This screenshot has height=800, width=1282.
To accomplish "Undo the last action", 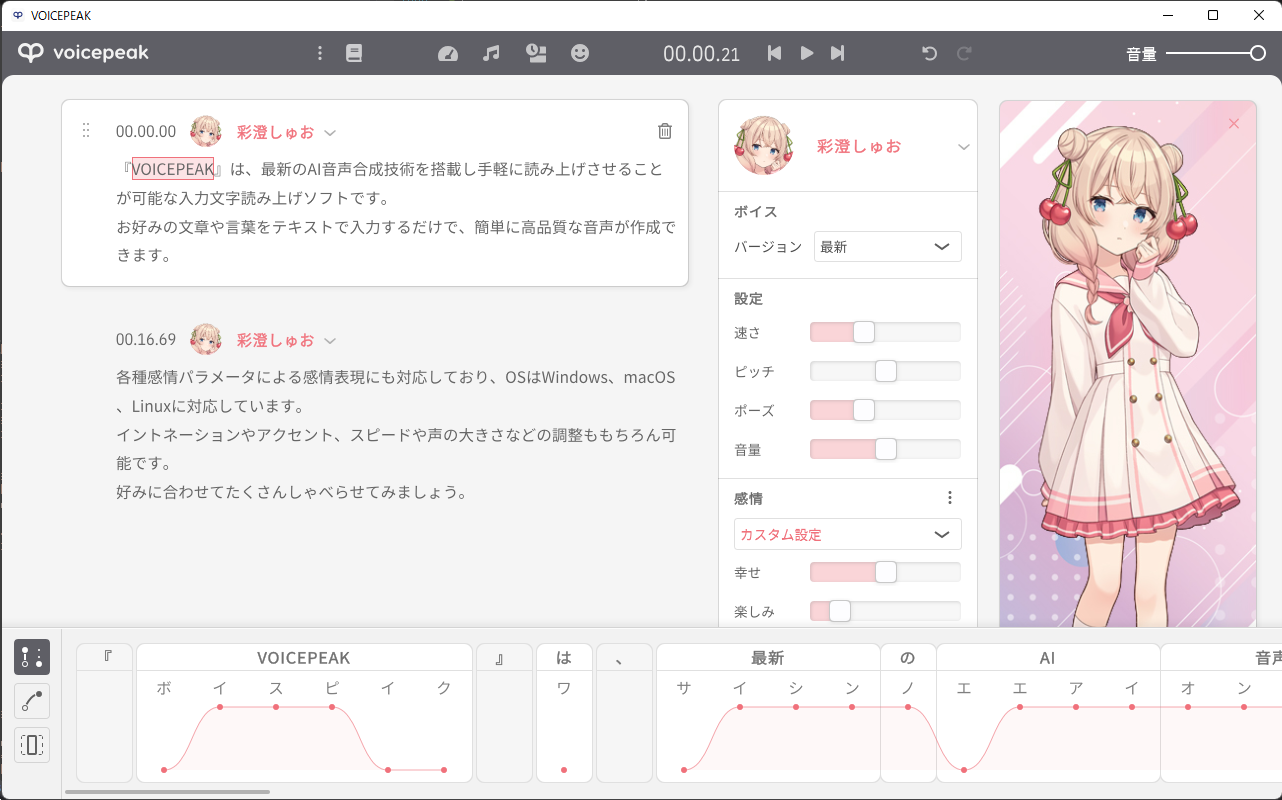I will pos(930,53).
